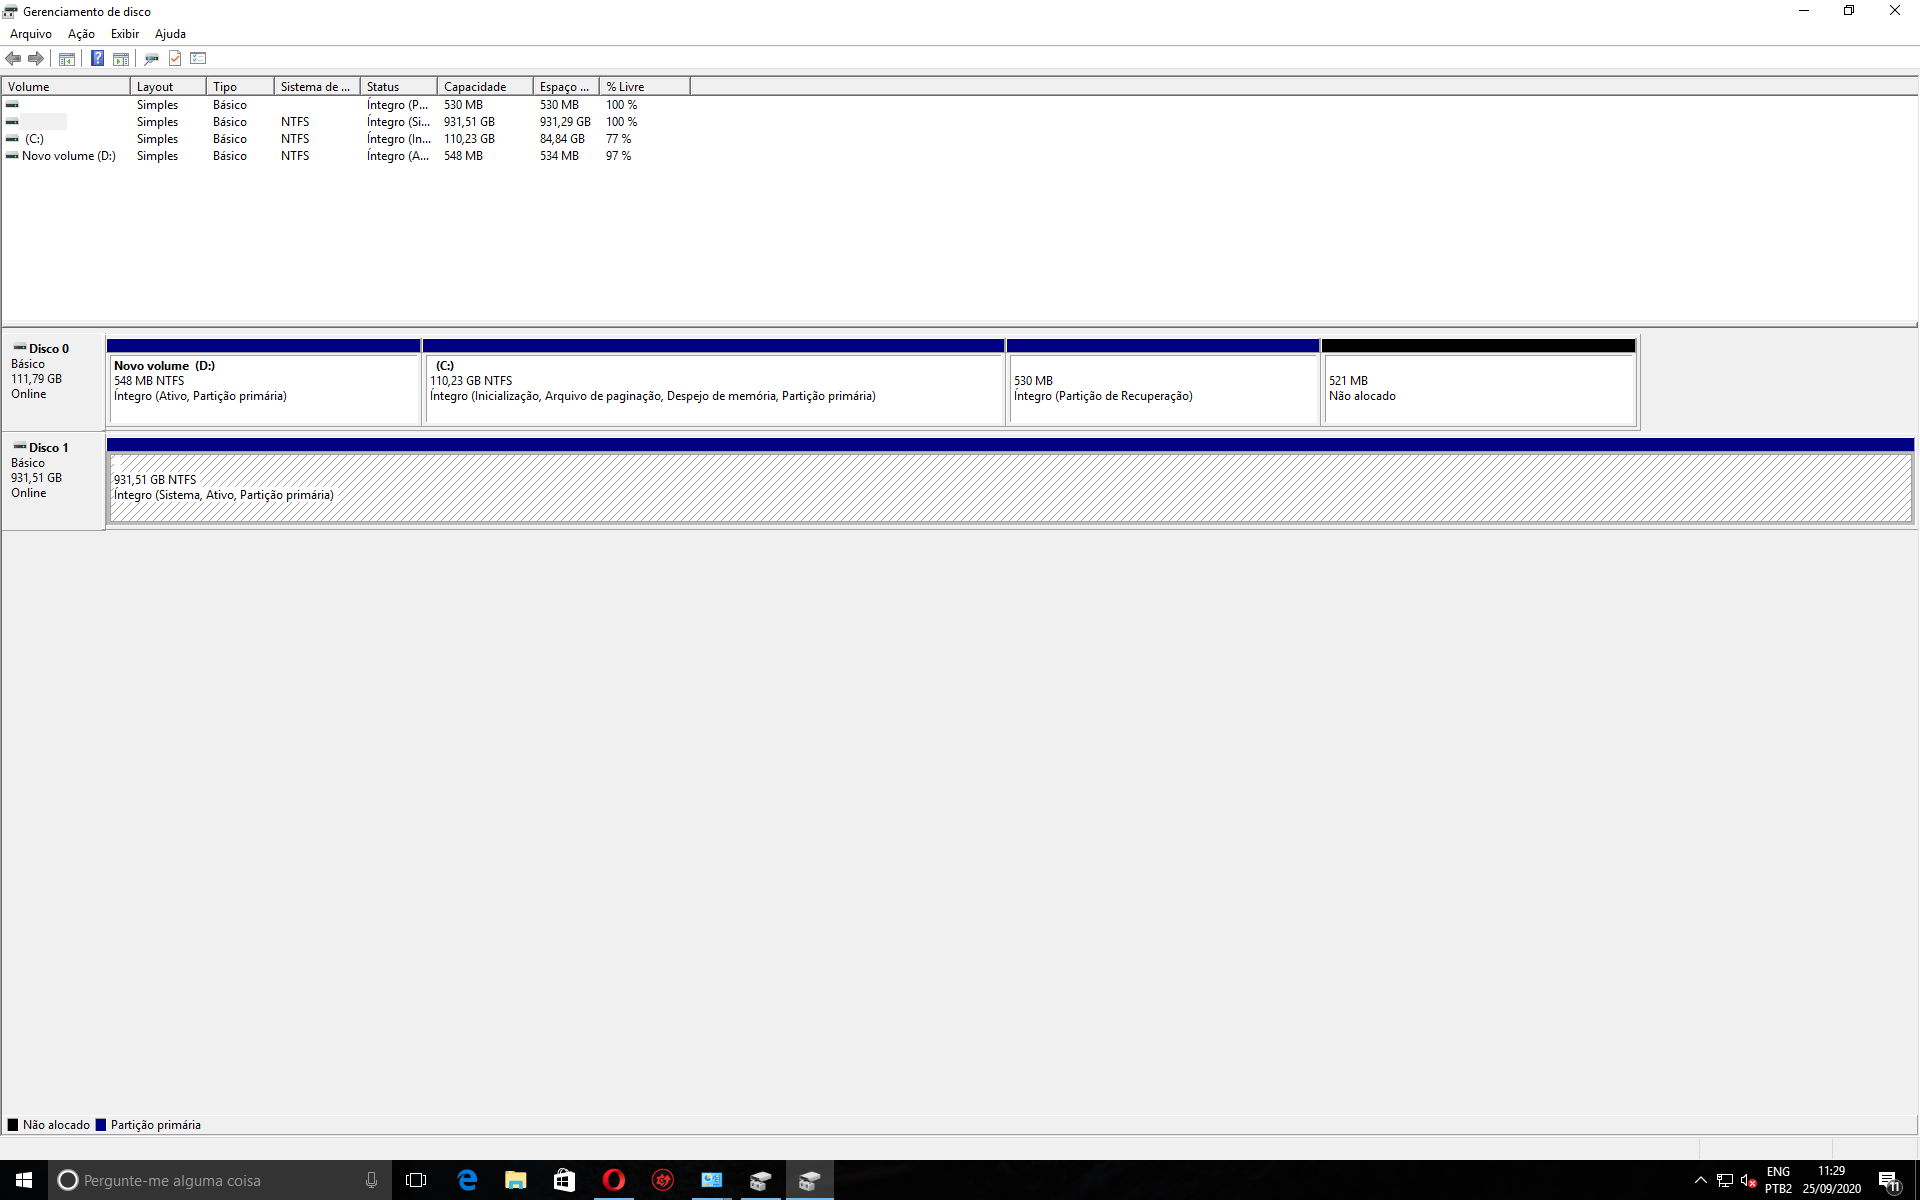Screen dimensions: 1920x1200
Task: Open the Ajuda menu
Action: pos(170,34)
